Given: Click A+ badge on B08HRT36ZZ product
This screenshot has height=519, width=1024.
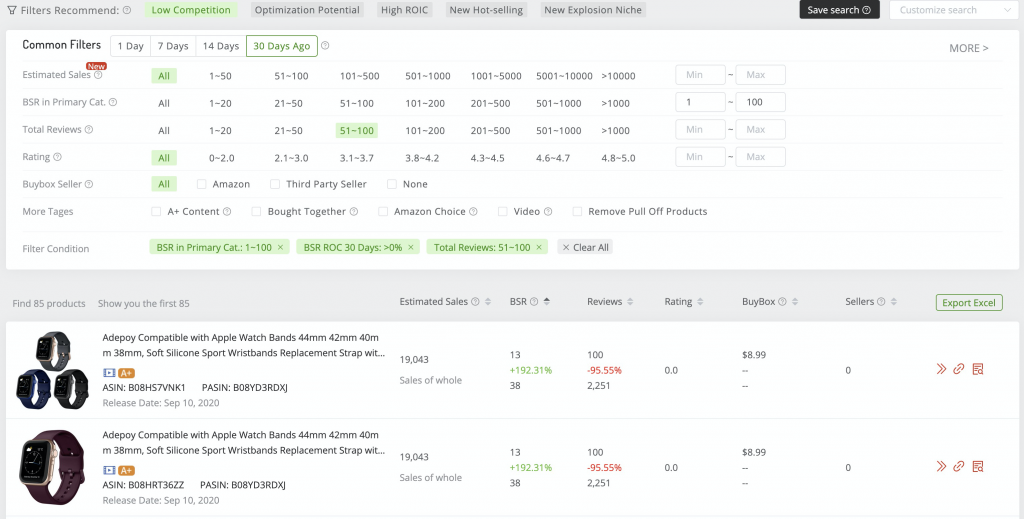Looking at the screenshot, I should coord(127,470).
